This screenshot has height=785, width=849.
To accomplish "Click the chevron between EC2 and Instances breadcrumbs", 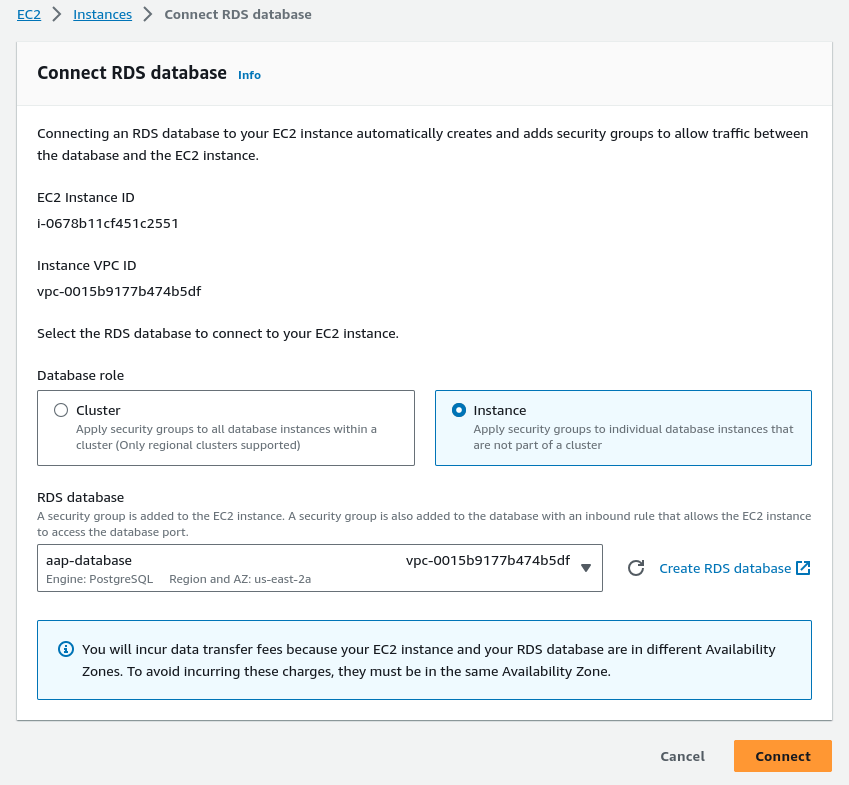I will point(57,15).
